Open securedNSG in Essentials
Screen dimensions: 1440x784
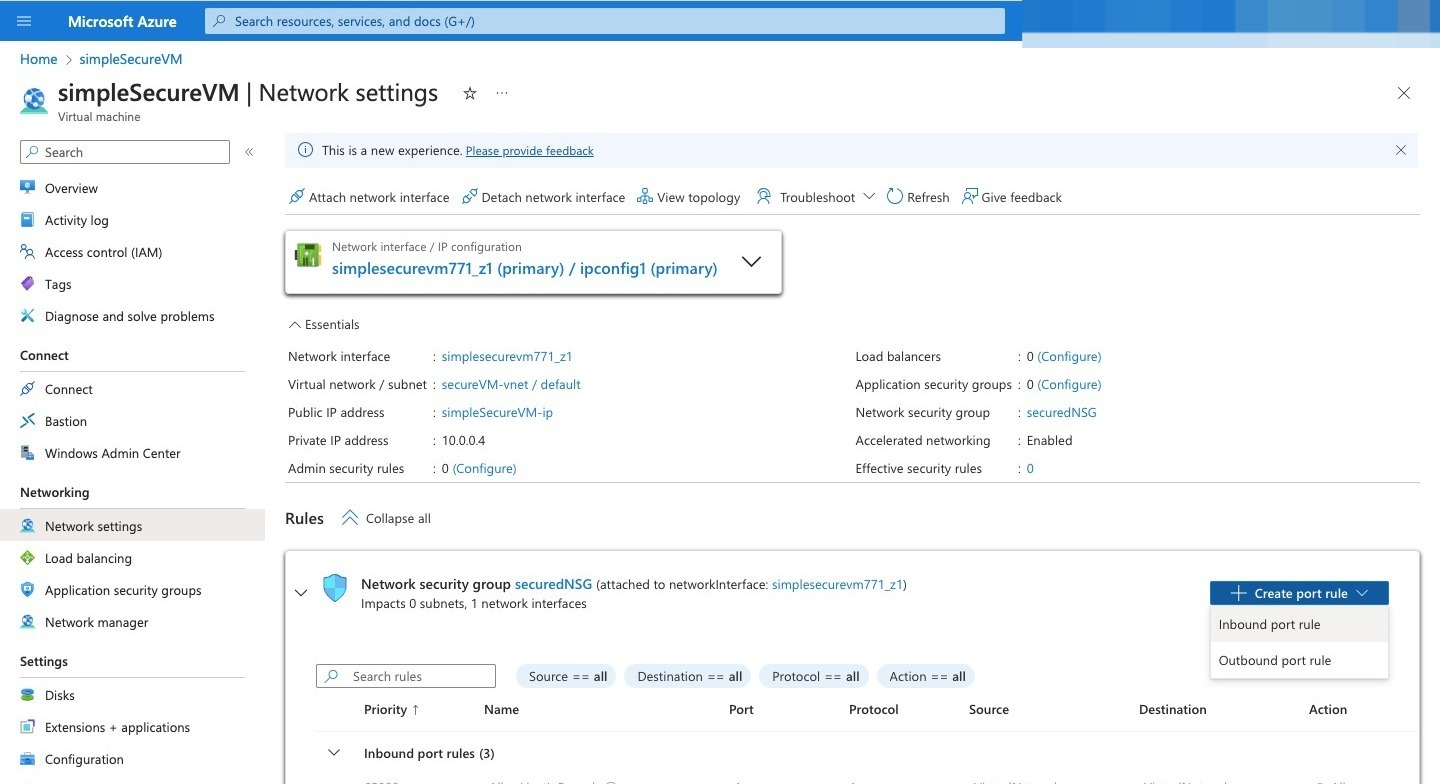[1062, 412]
